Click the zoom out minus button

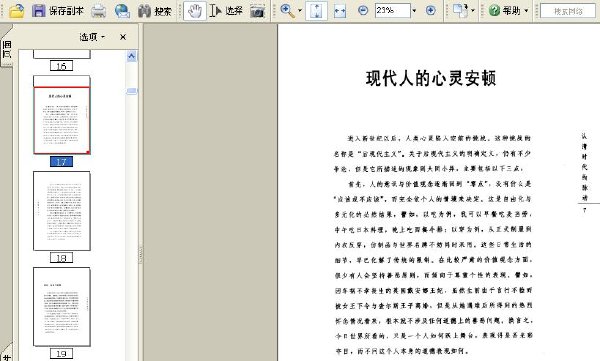pyautogui.click(x=363, y=10)
